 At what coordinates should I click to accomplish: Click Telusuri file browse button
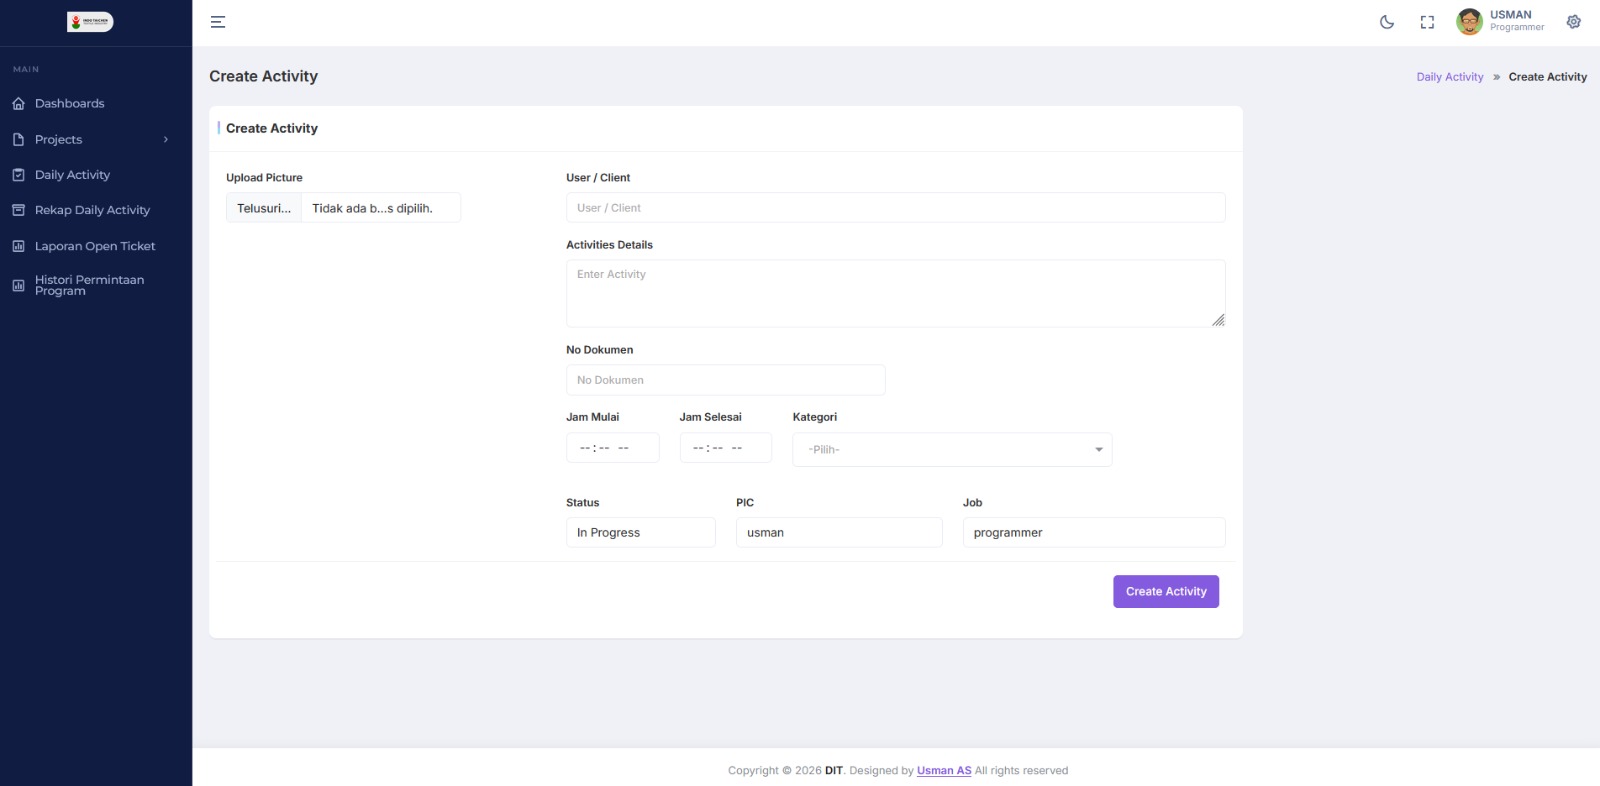264,208
